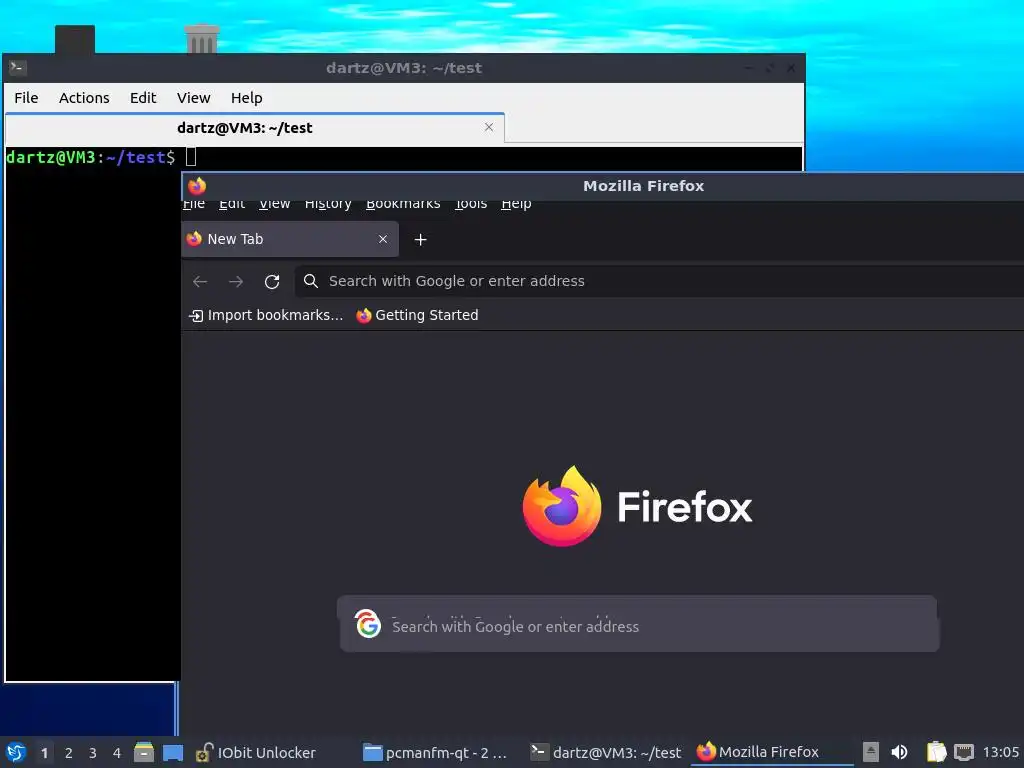Open Getting Started bookmark

(x=417, y=315)
